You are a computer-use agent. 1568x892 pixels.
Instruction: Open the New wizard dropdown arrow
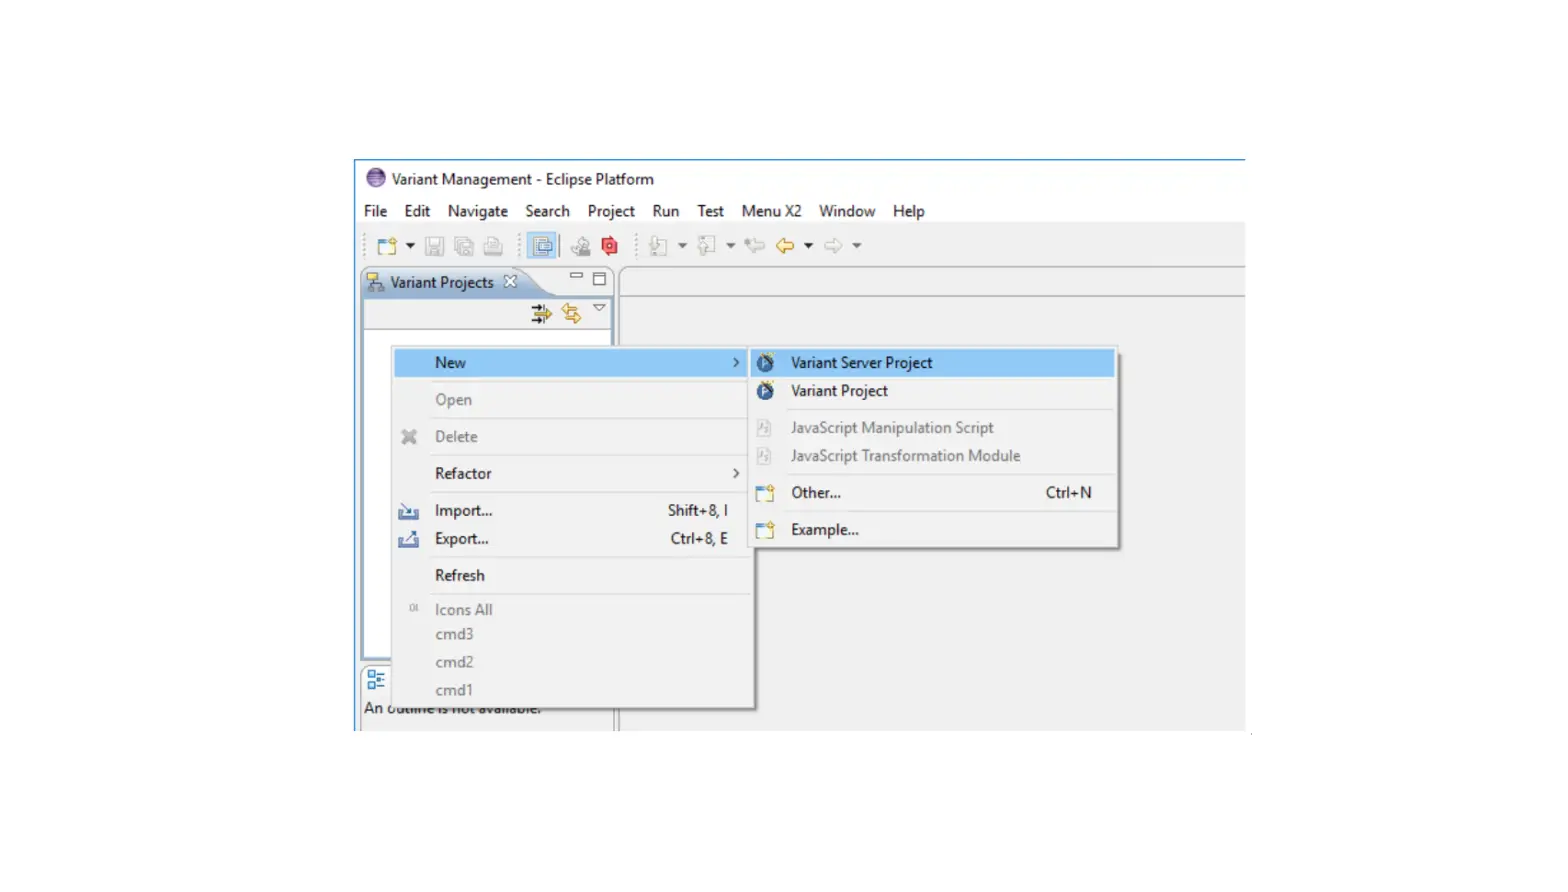(410, 246)
